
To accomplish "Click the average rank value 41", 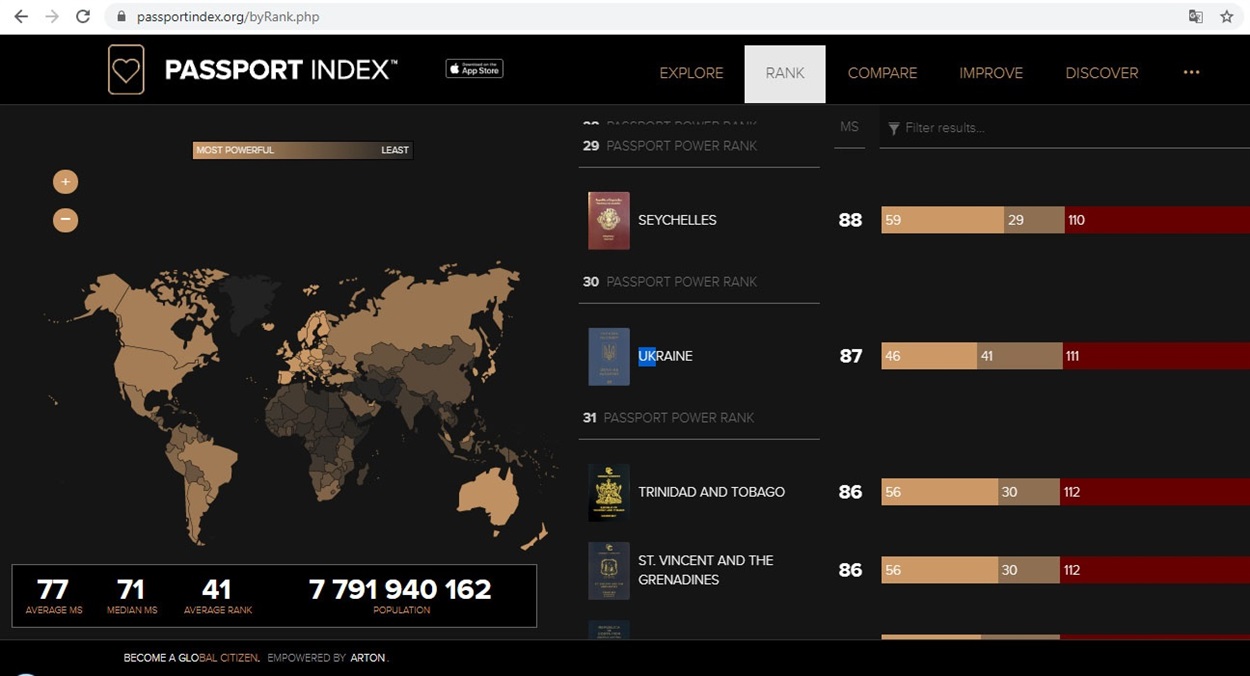I will pos(217,589).
